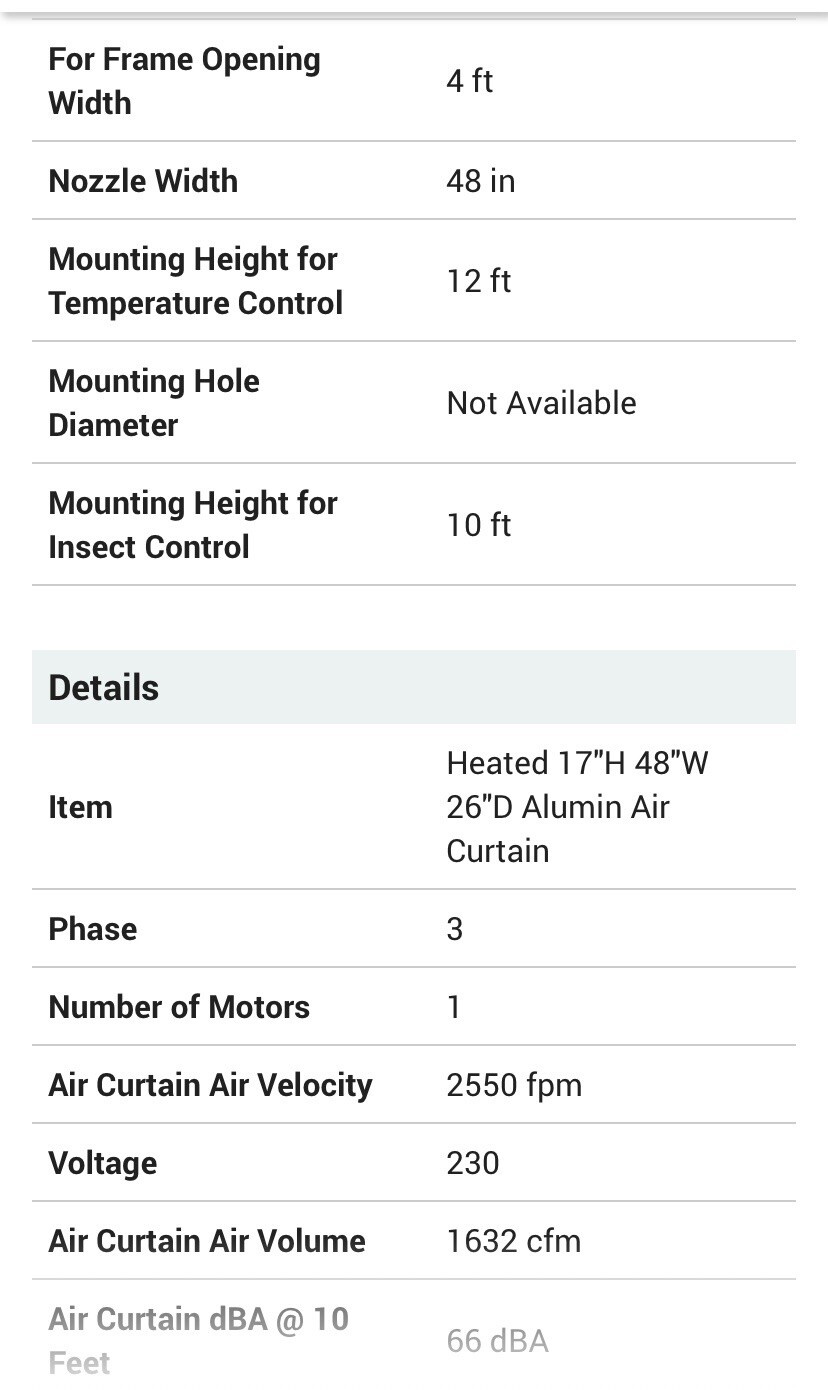
Task: Click the For Frame Opening Width label
Action: click(184, 81)
